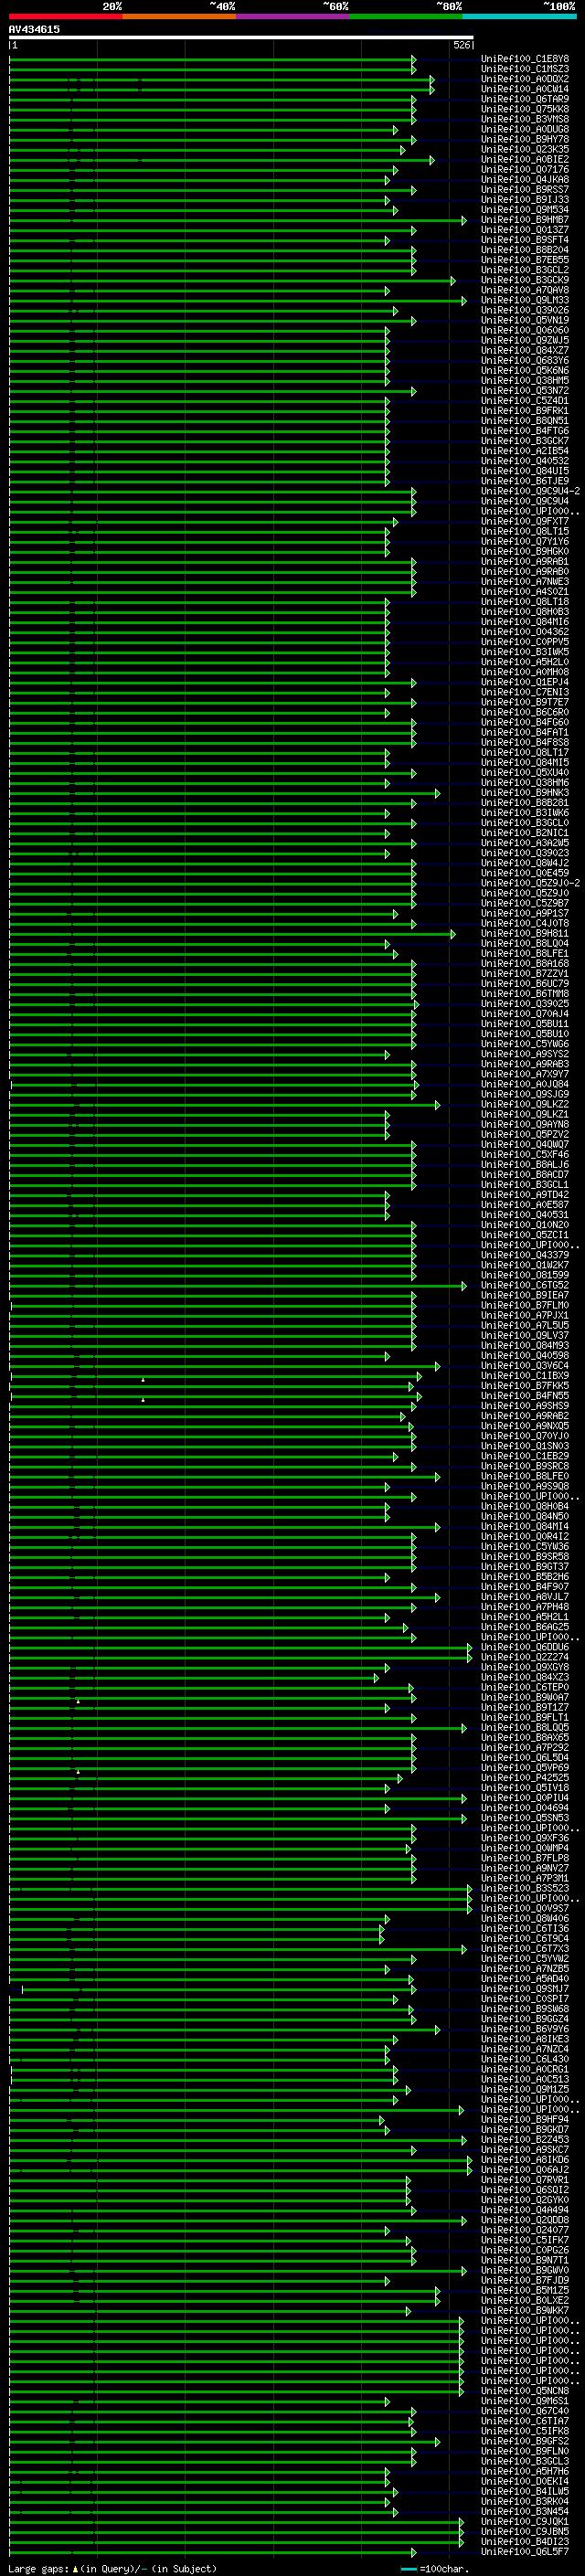This screenshot has height=2576, width=585.
Task: Select the UniRef100_Q3V6C4 label
Action: tap(525, 1366)
